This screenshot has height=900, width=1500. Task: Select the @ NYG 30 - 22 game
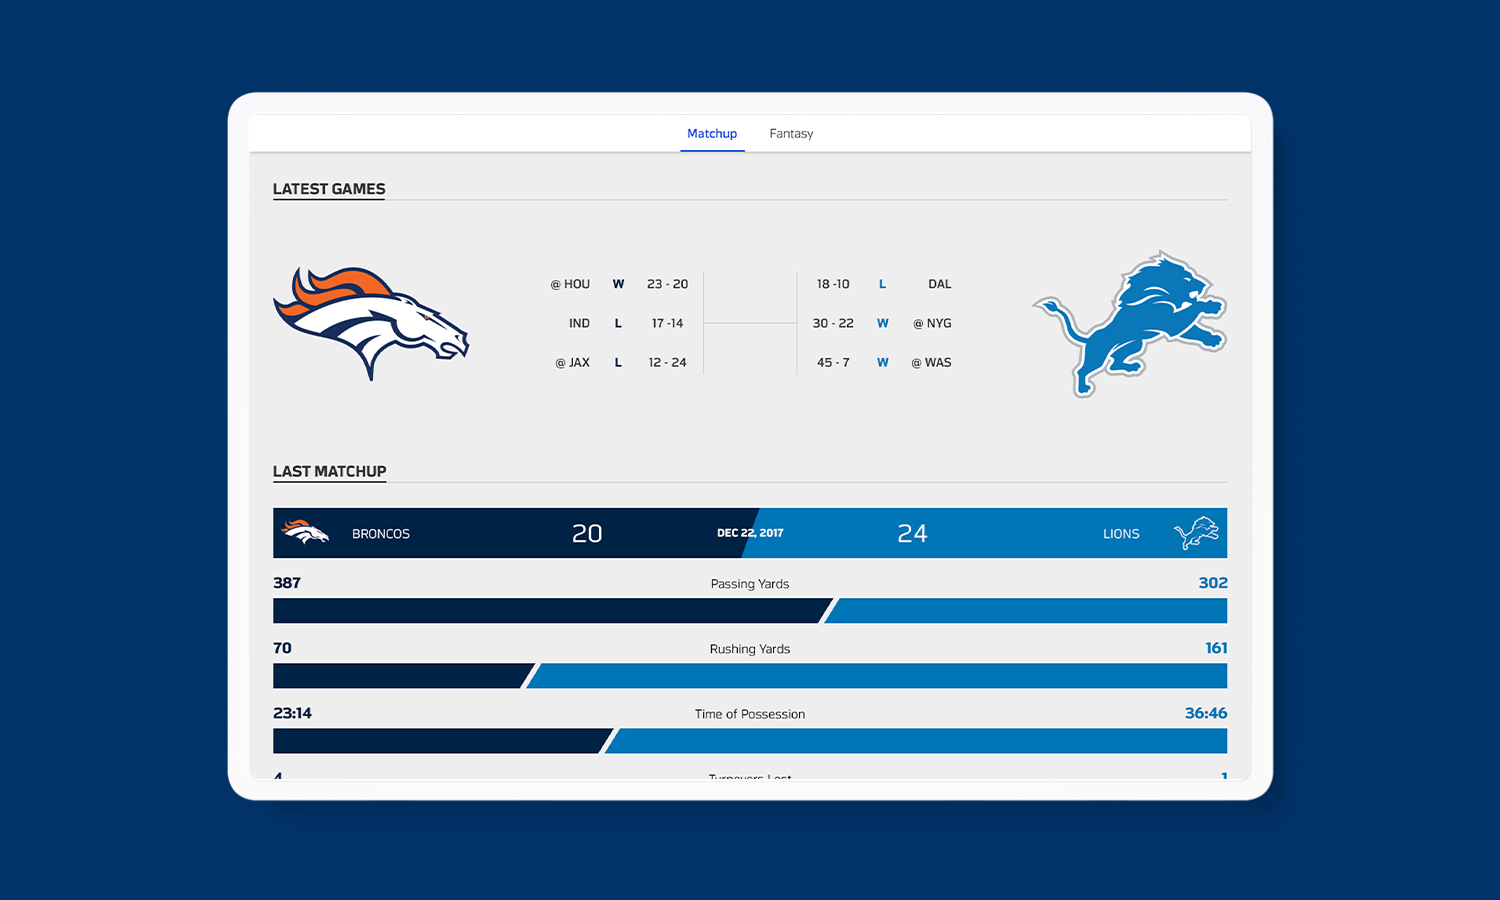coord(881,323)
